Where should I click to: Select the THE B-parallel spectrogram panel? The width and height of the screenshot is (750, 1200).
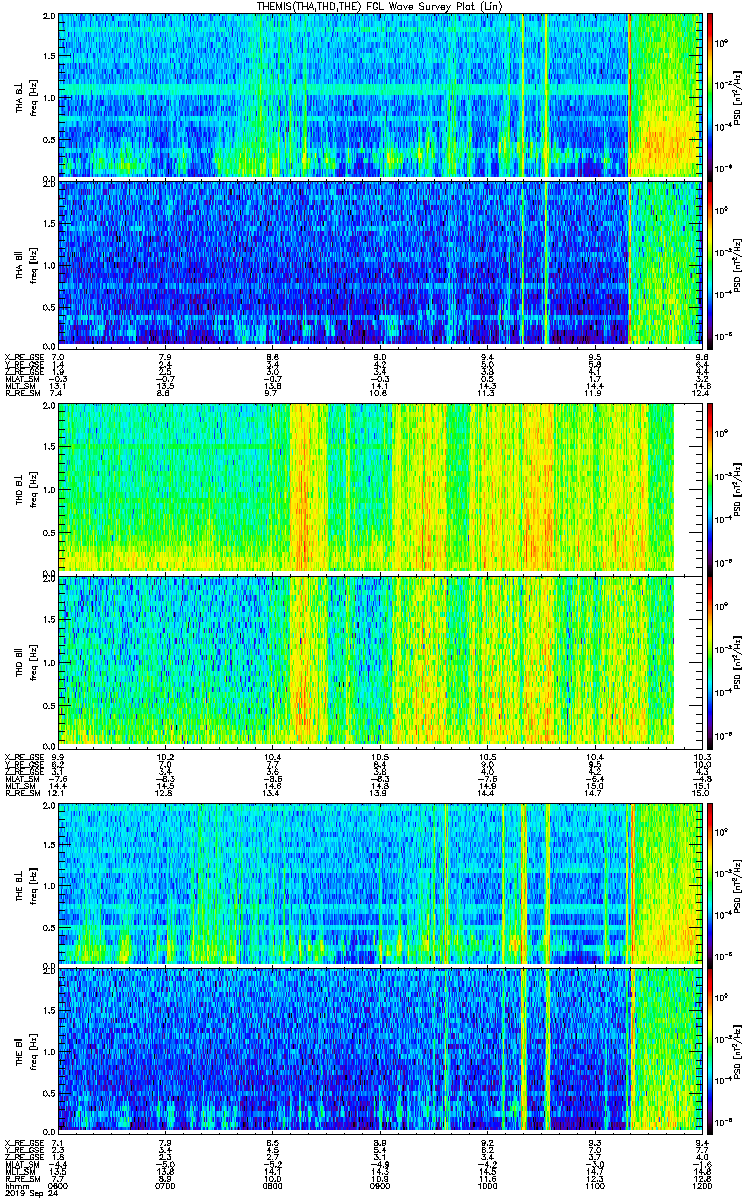point(380,1051)
